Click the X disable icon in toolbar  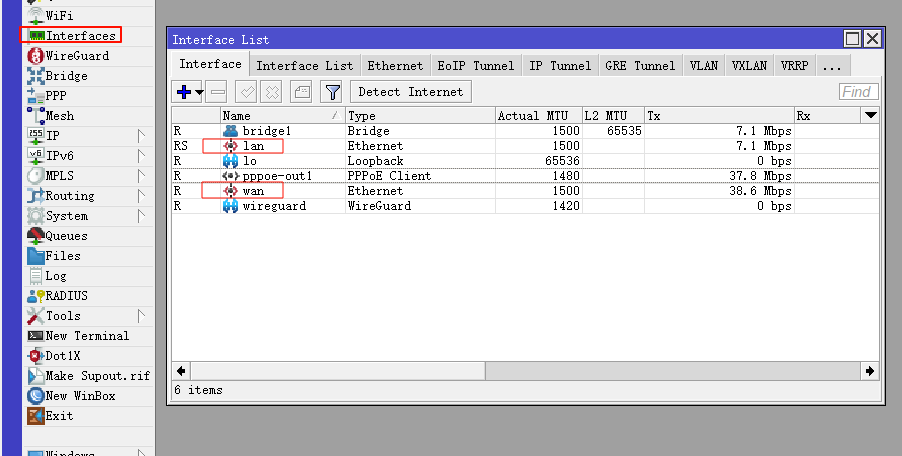click(x=271, y=92)
